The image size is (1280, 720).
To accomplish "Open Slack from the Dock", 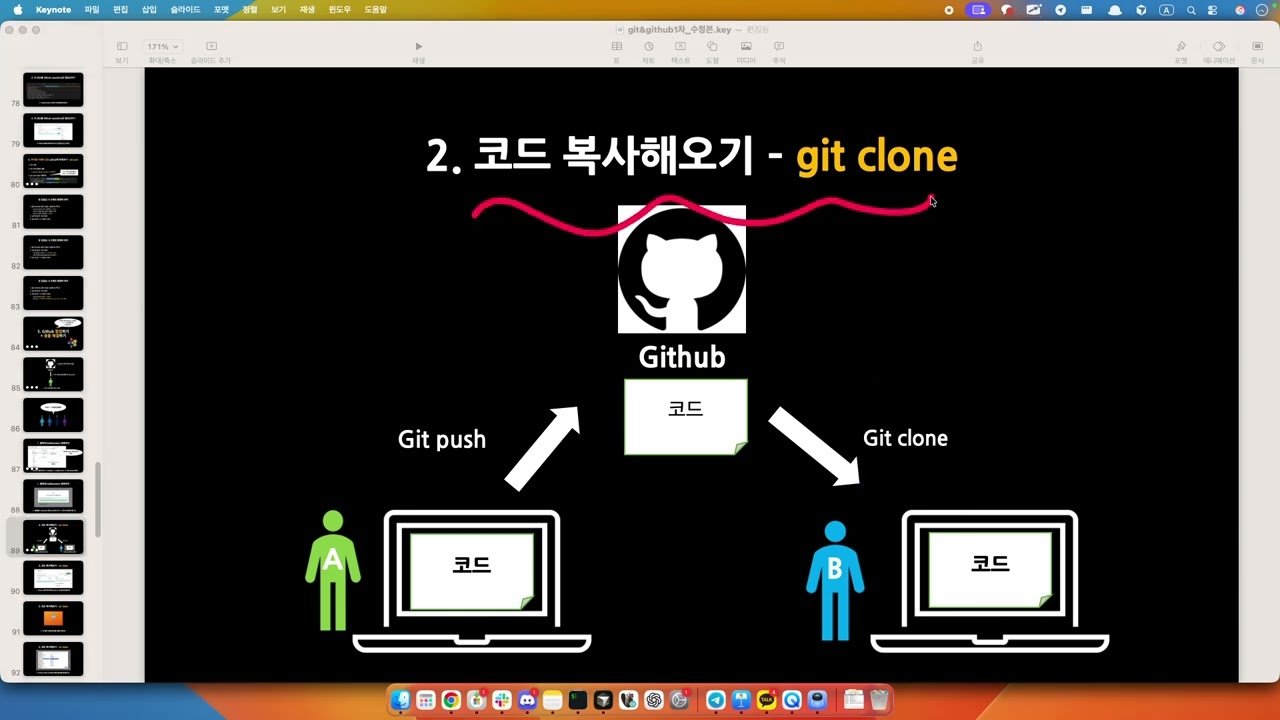I will point(502,701).
